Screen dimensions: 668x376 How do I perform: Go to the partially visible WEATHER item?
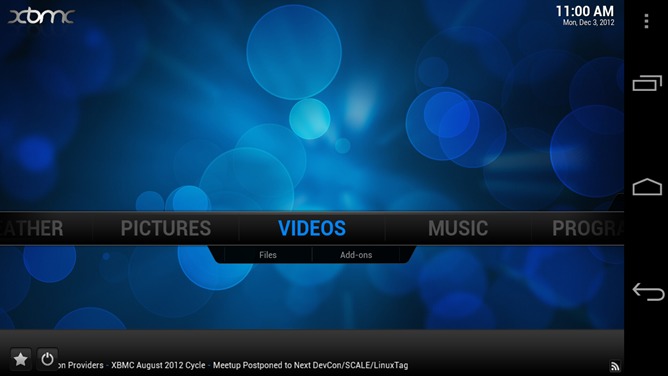[32, 228]
